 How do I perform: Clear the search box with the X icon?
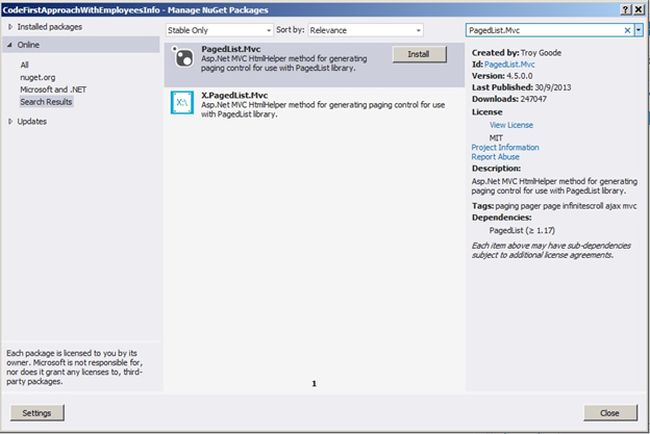pos(627,30)
